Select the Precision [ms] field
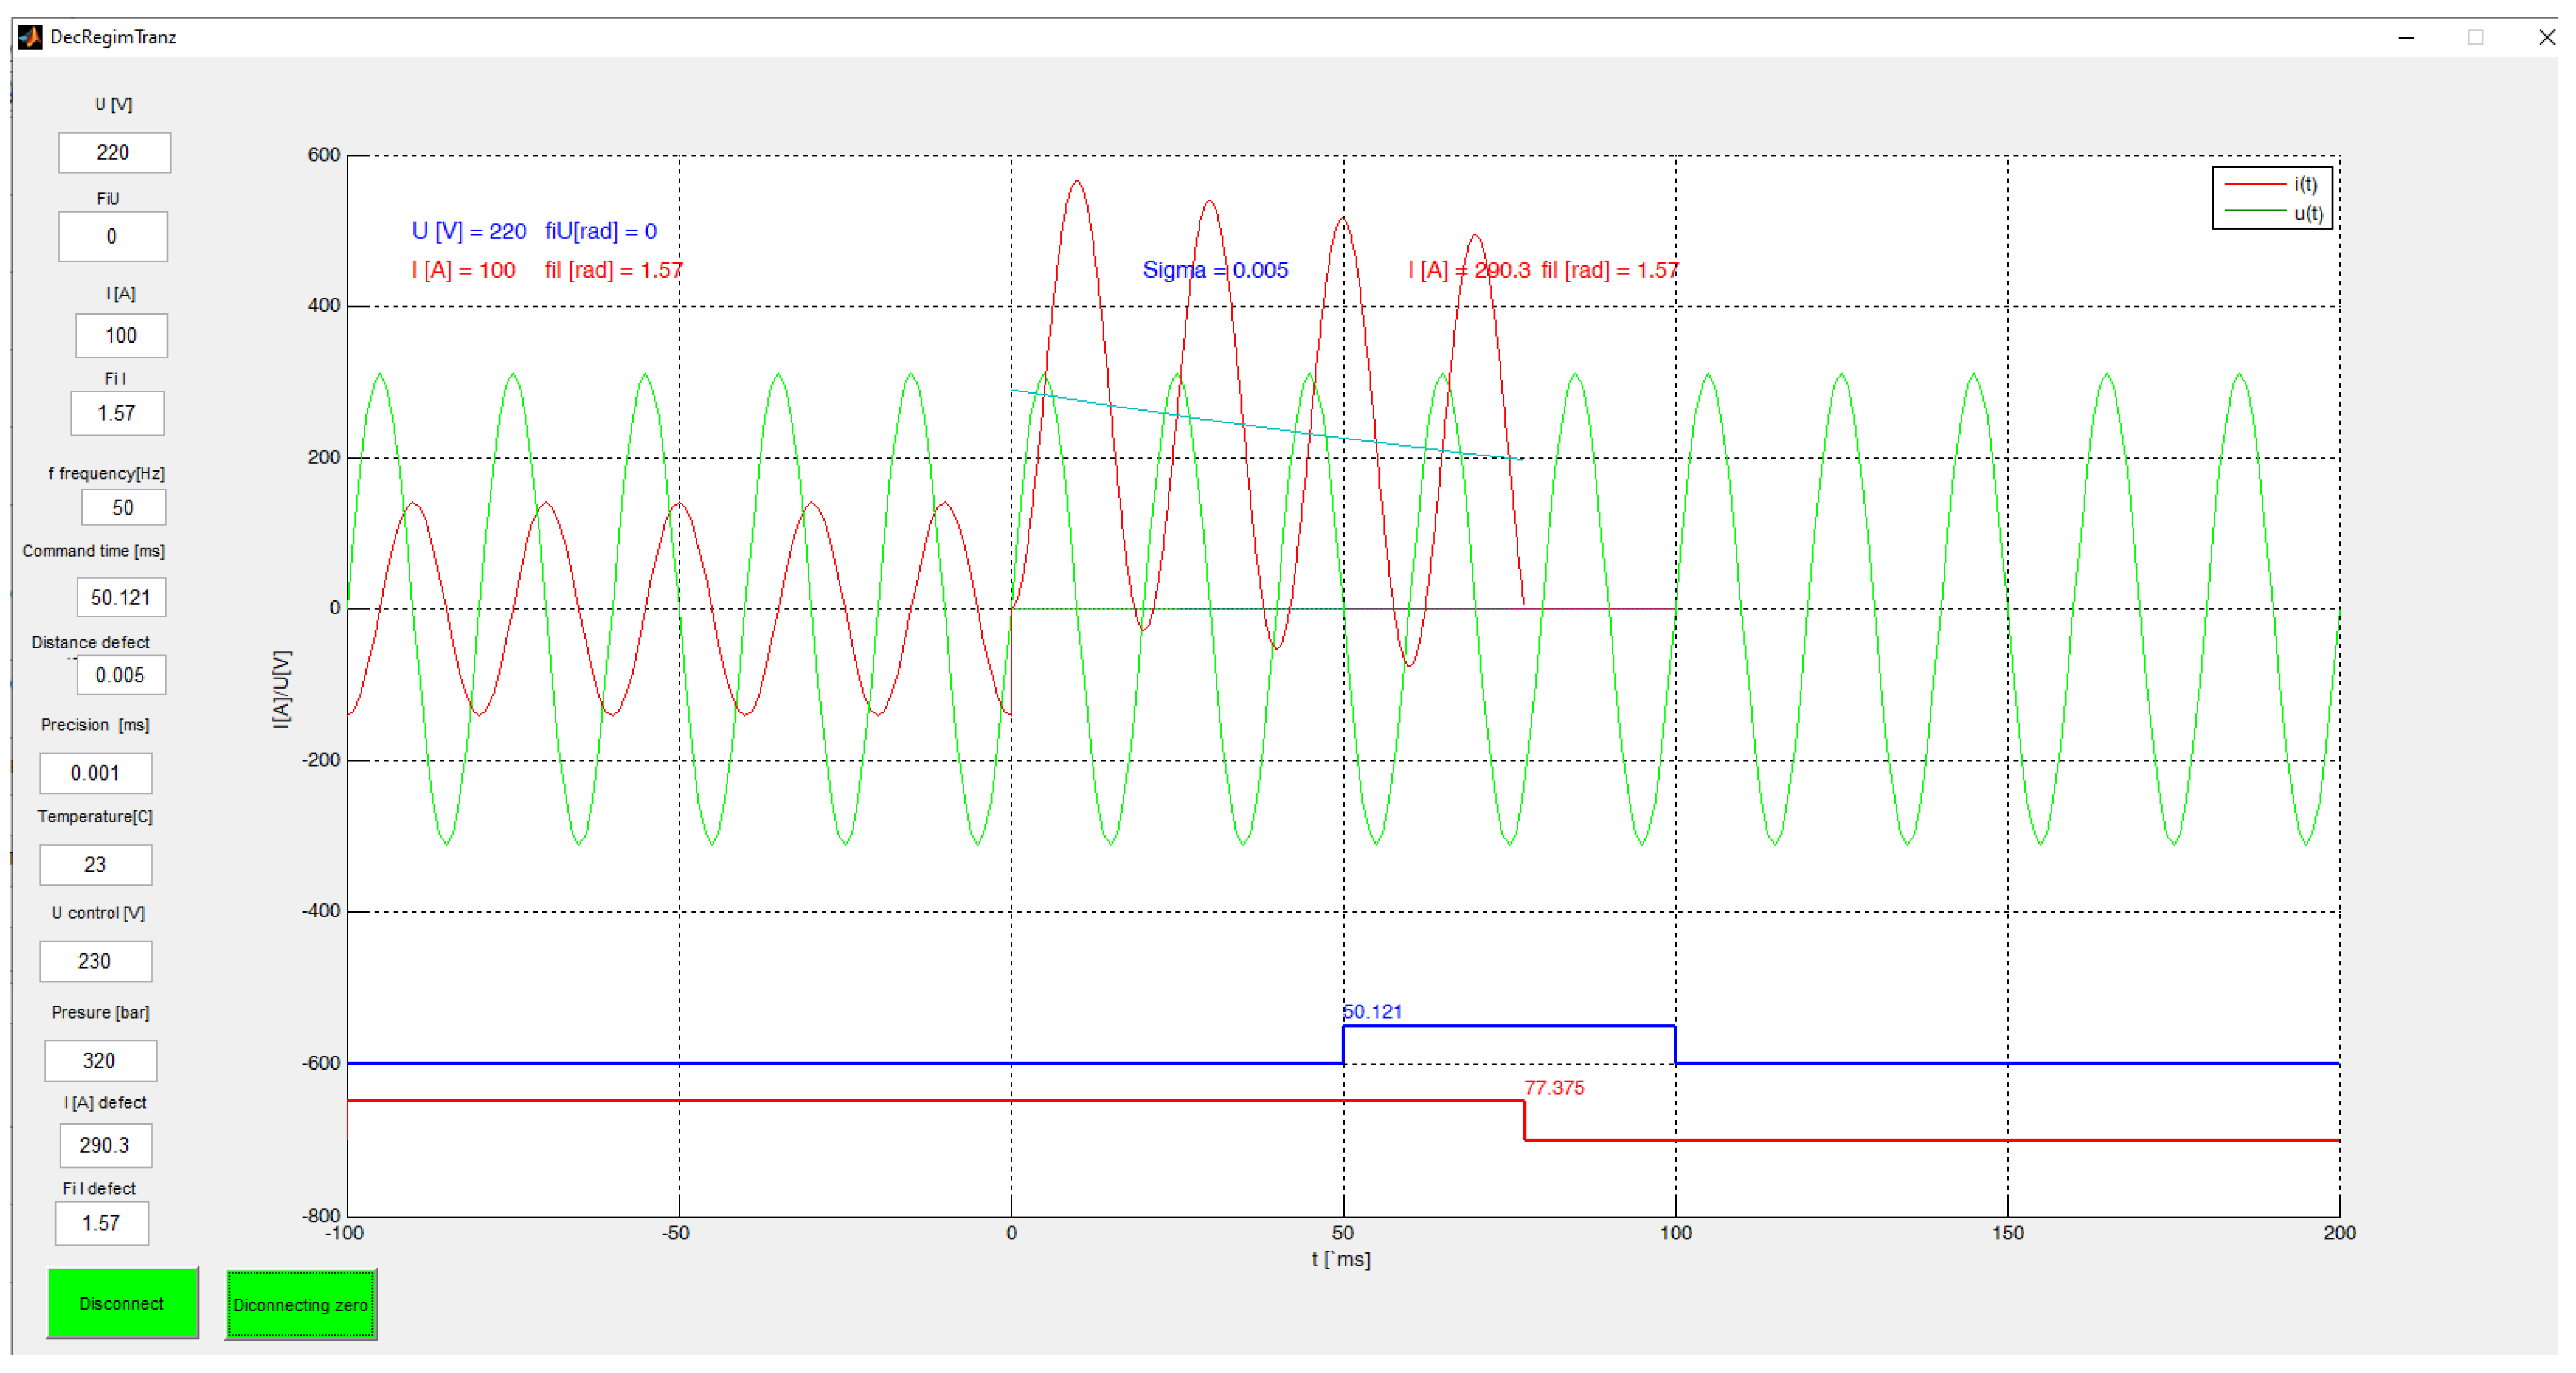This screenshot has height=1373, width=2576. (x=96, y=774)
